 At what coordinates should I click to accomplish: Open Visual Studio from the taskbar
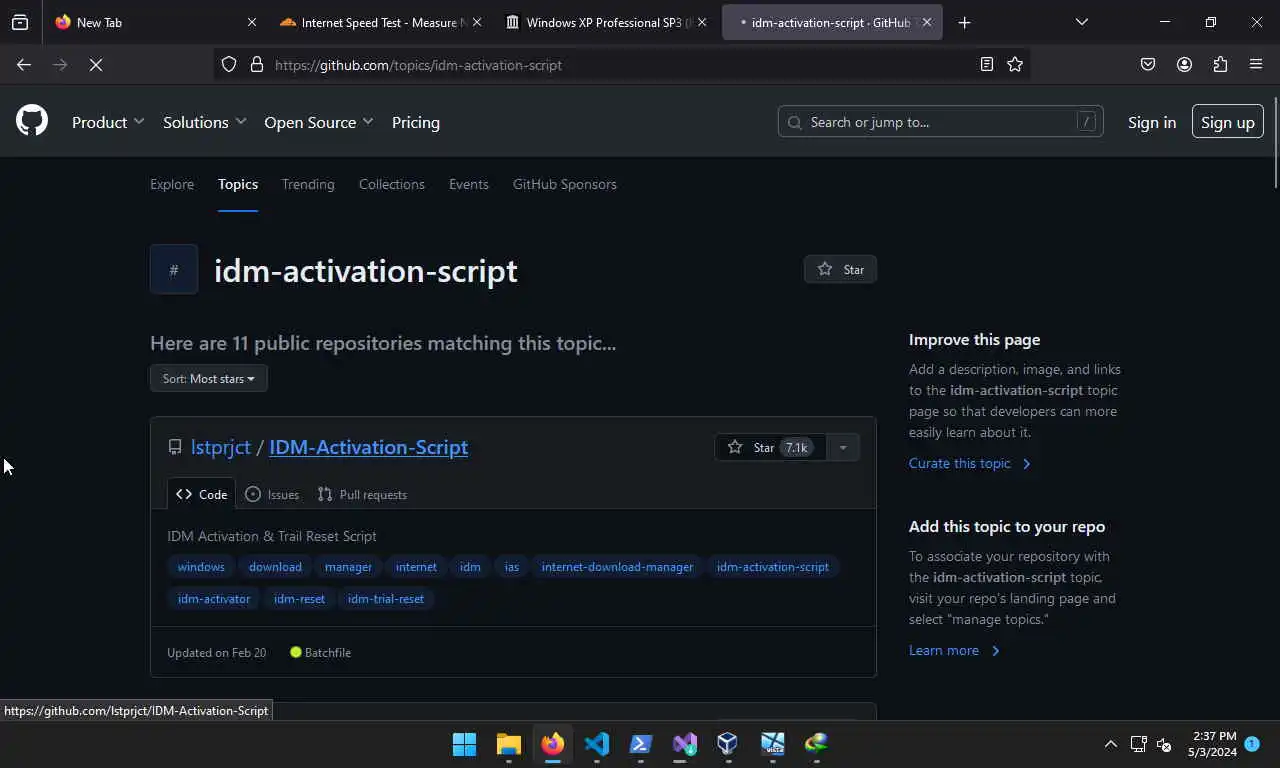point(684,744)
